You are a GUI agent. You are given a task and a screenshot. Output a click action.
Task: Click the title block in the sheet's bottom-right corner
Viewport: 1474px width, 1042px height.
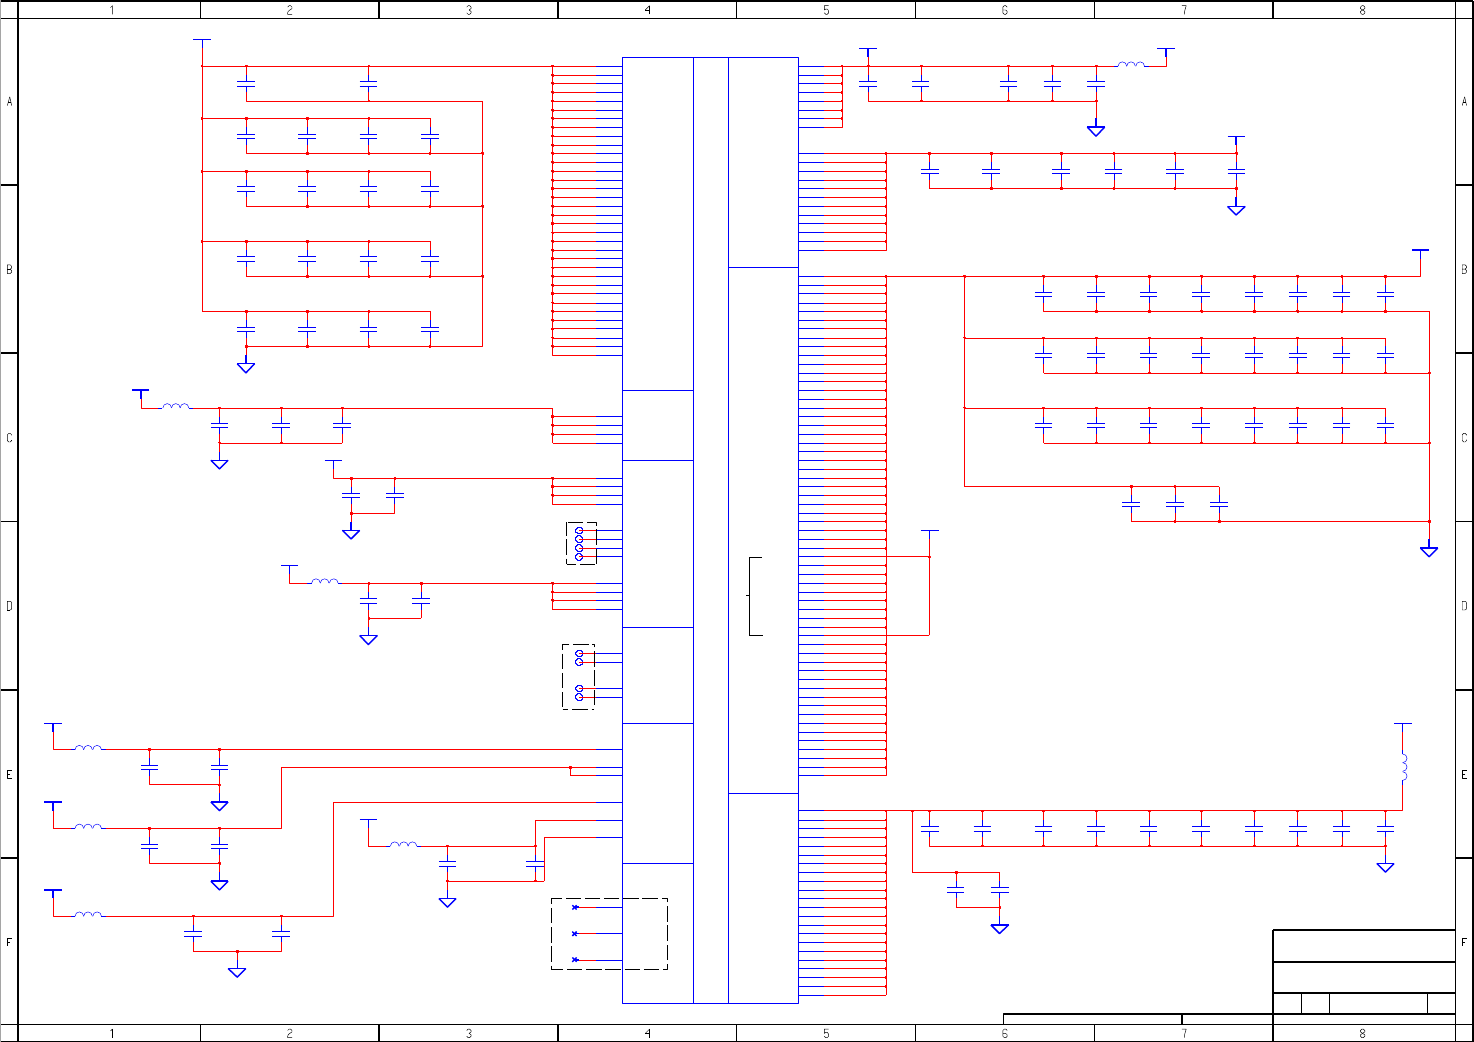(x=1363, y=972)
